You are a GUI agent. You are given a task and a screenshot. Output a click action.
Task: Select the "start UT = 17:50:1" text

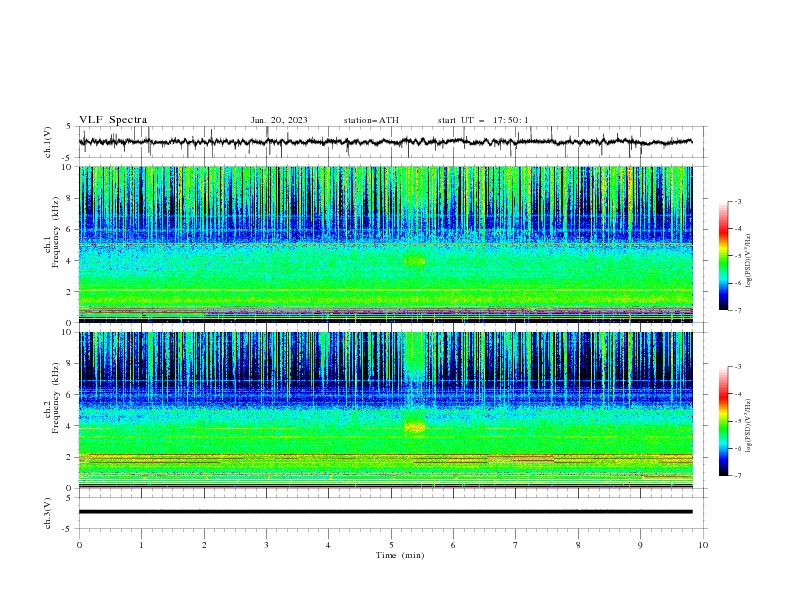(x=483, y=120)
